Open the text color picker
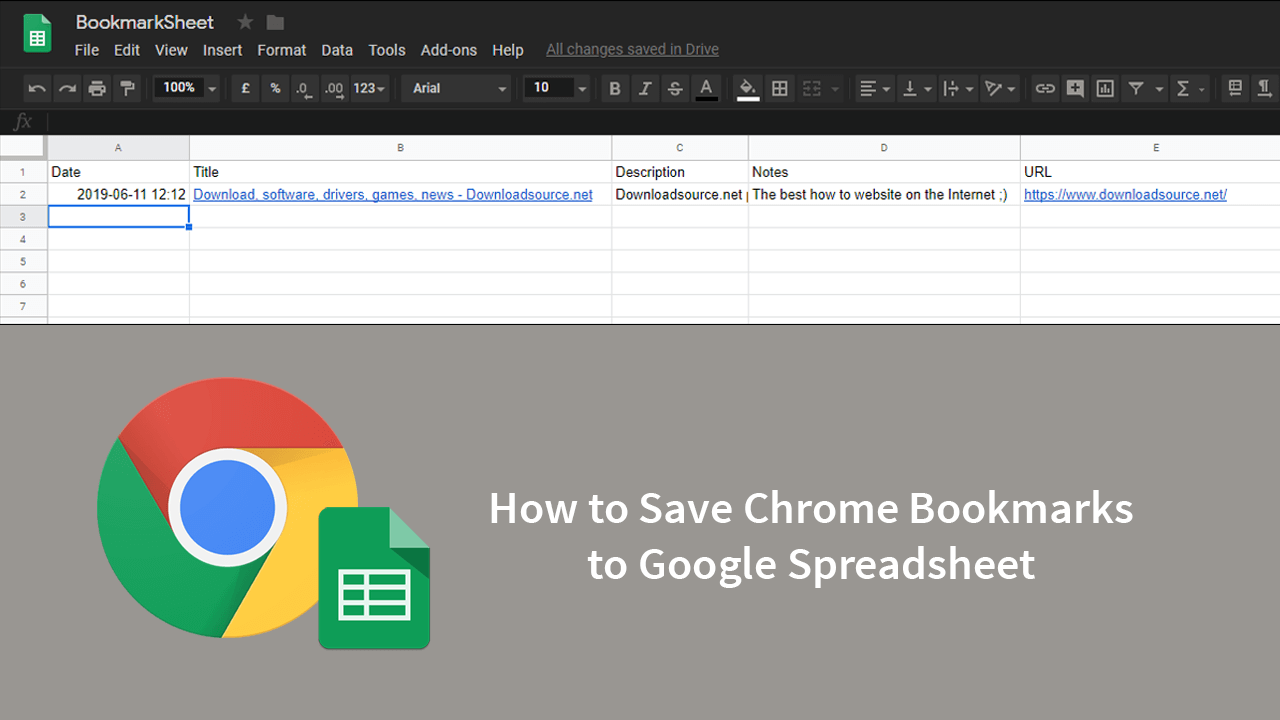The height and width of the screenshot is (720, 1280). (706, 88)
